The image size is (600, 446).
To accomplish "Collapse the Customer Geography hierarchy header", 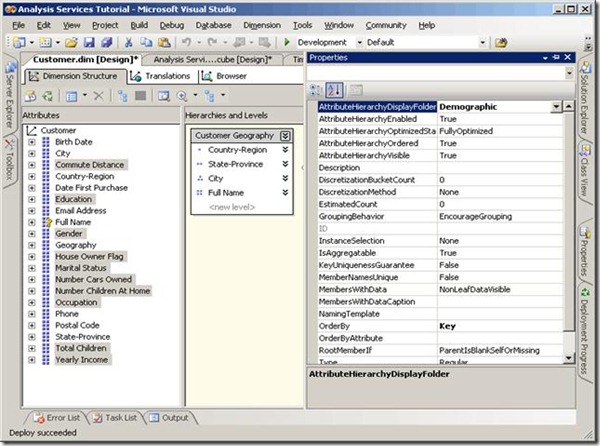I will pos(286,135).
